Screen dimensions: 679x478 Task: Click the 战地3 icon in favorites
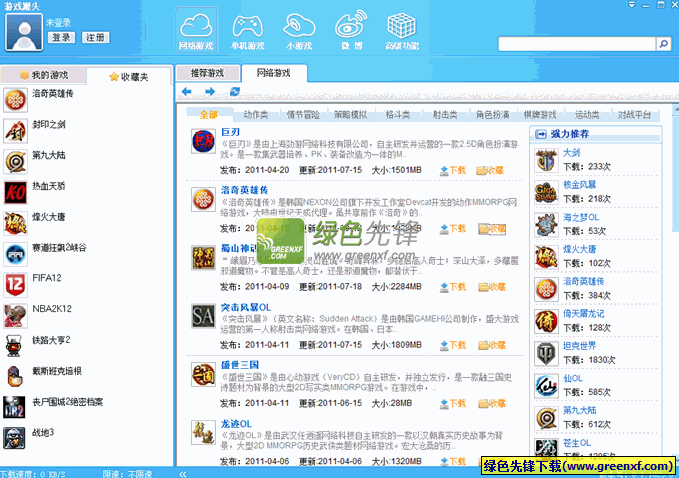tap(14, 438)
